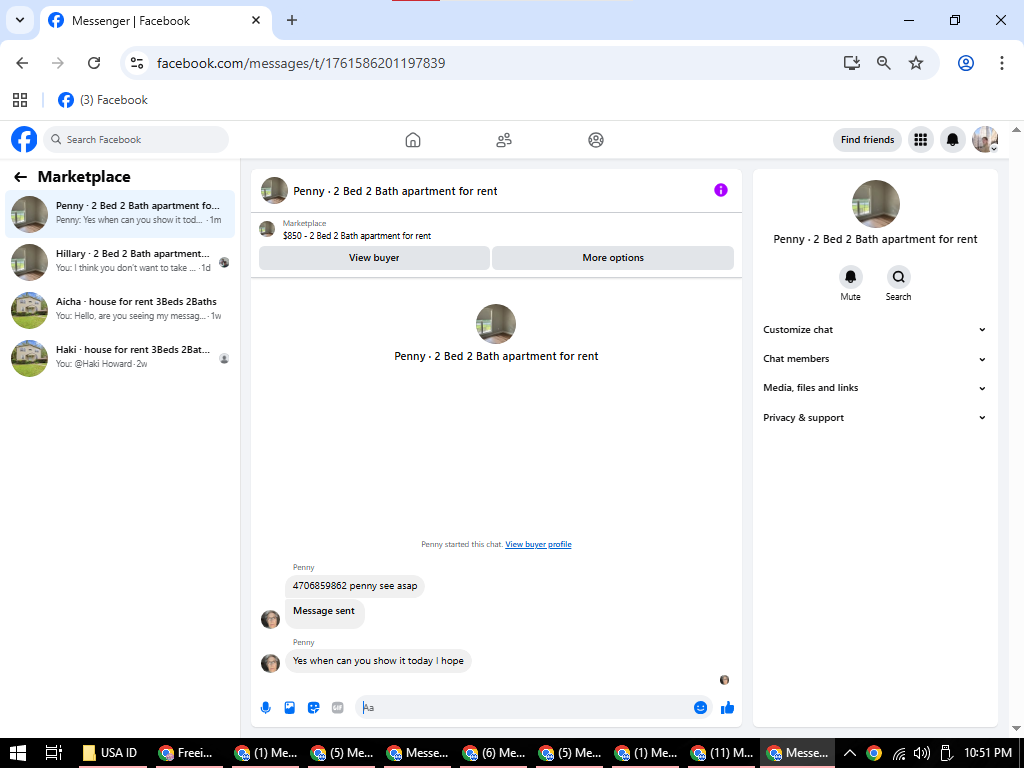Open the Facebook menu grid icon
The width and height of the screenshot is (1024, 768).
[x=921, y=140]
